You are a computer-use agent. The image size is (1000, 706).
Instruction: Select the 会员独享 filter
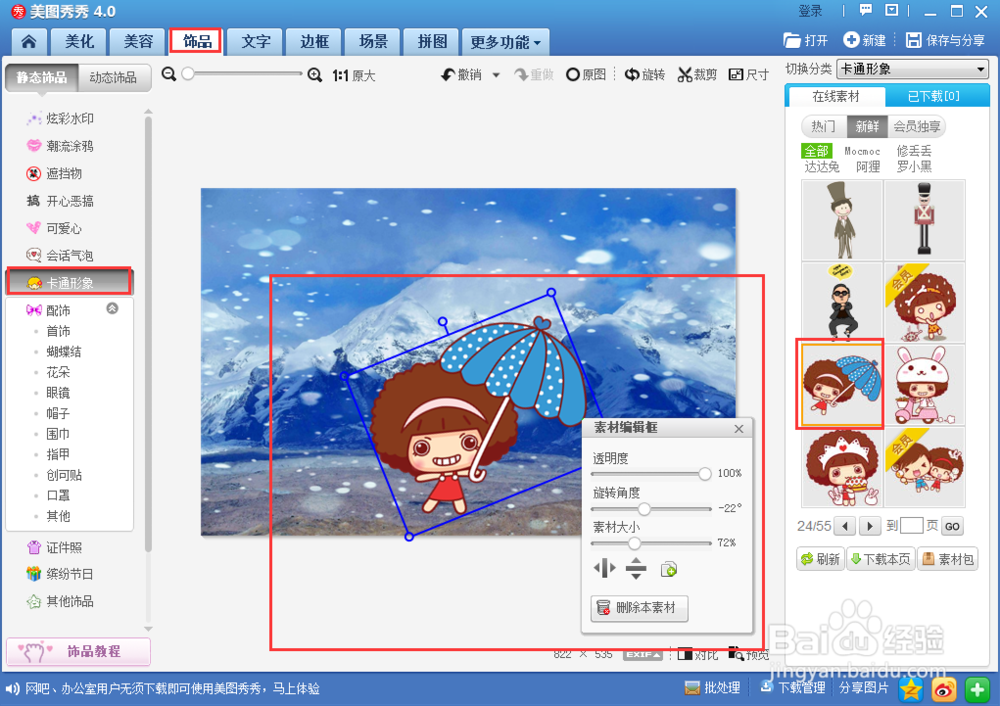(916, 126)
